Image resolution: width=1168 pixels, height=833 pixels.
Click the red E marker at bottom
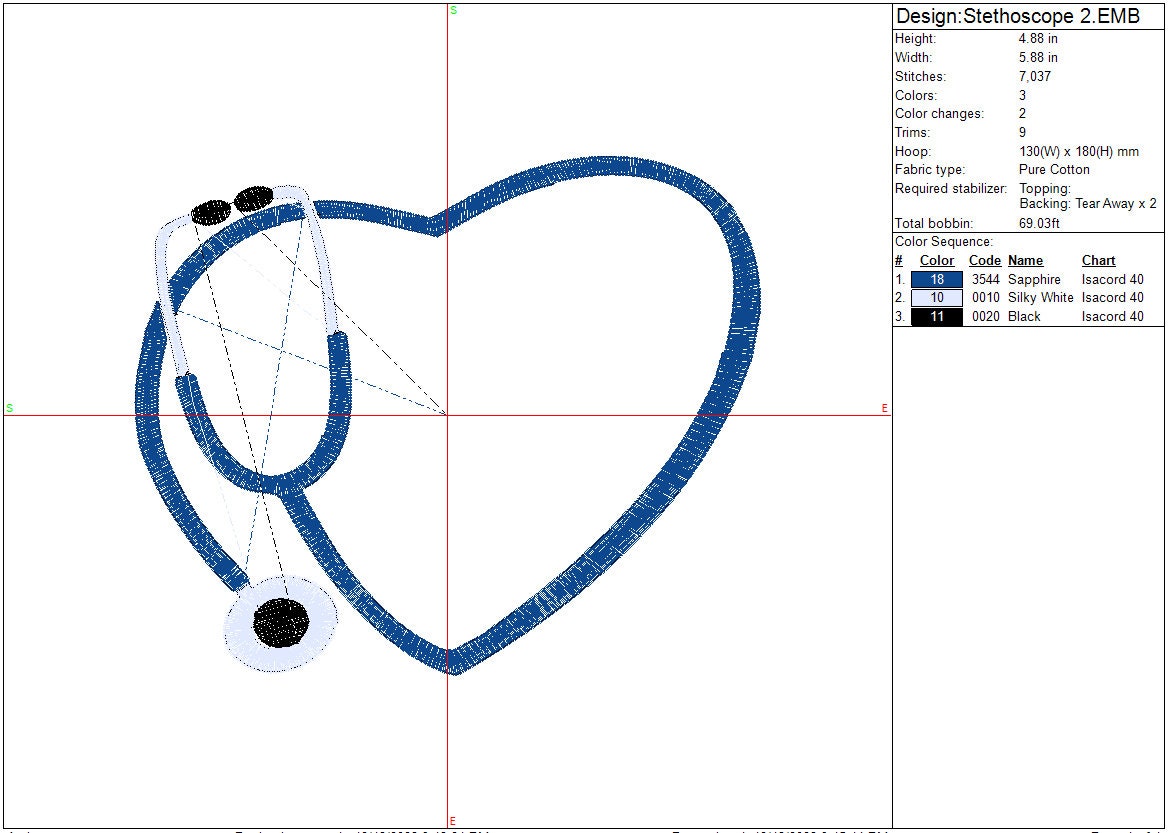pos(453,821)
